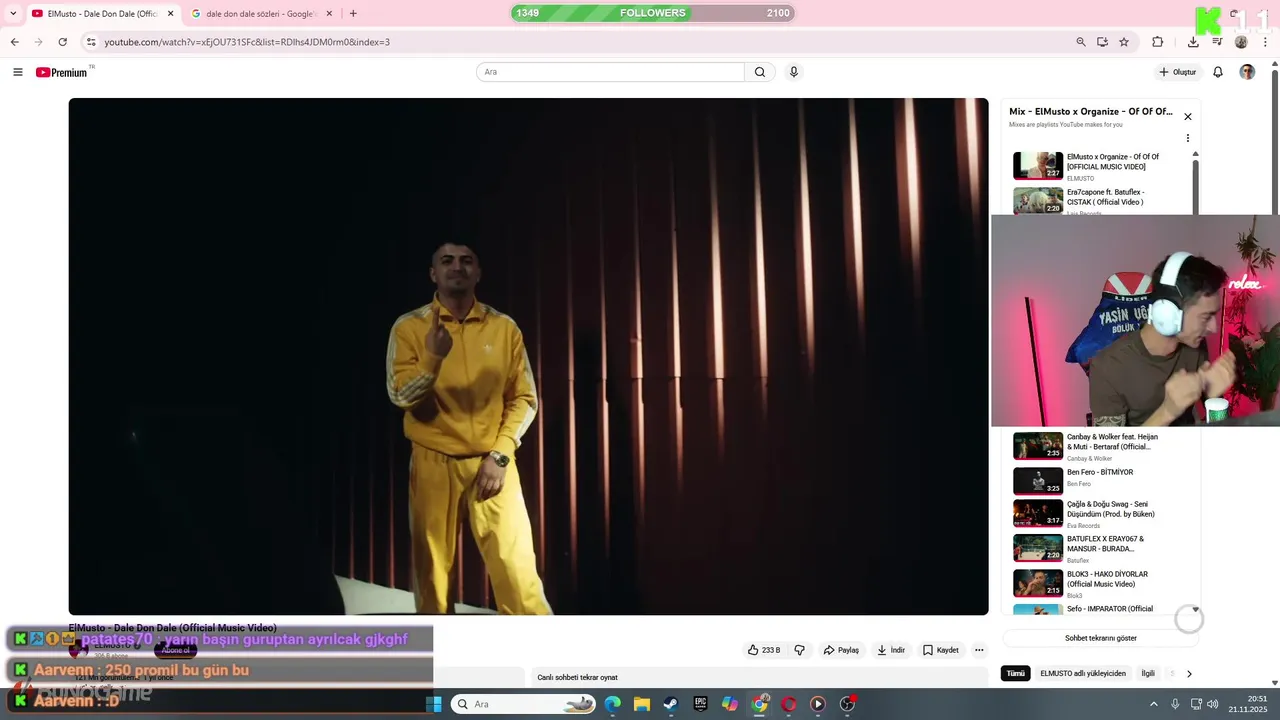Image resolution: width=1280 pixels, height=720 pixels.
Task: Install the app via the address bar icon
Action: pyautogui.click(x=1102, y=42)
